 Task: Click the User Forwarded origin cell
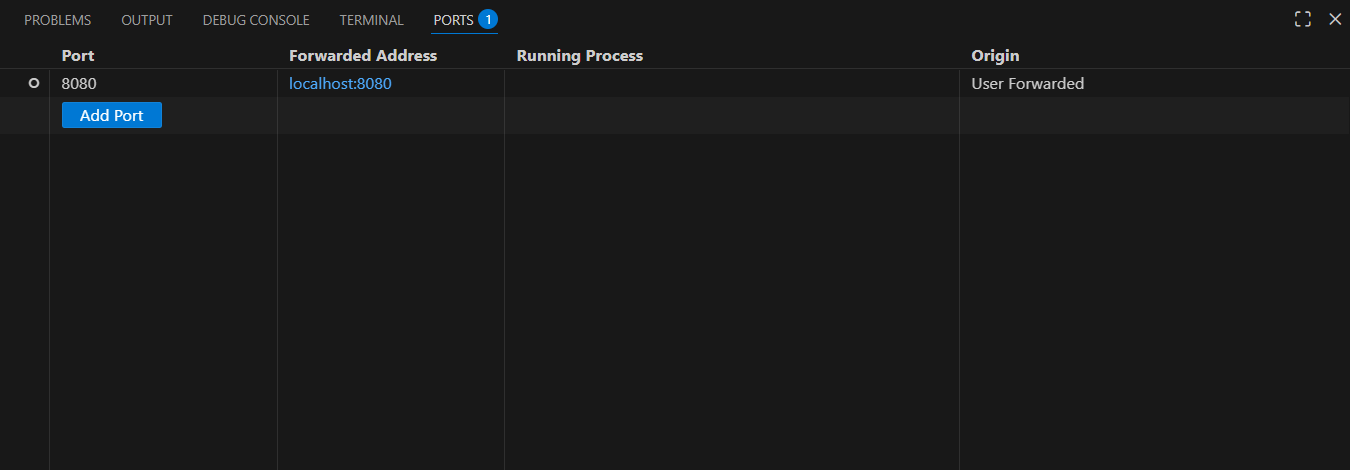1027,84
